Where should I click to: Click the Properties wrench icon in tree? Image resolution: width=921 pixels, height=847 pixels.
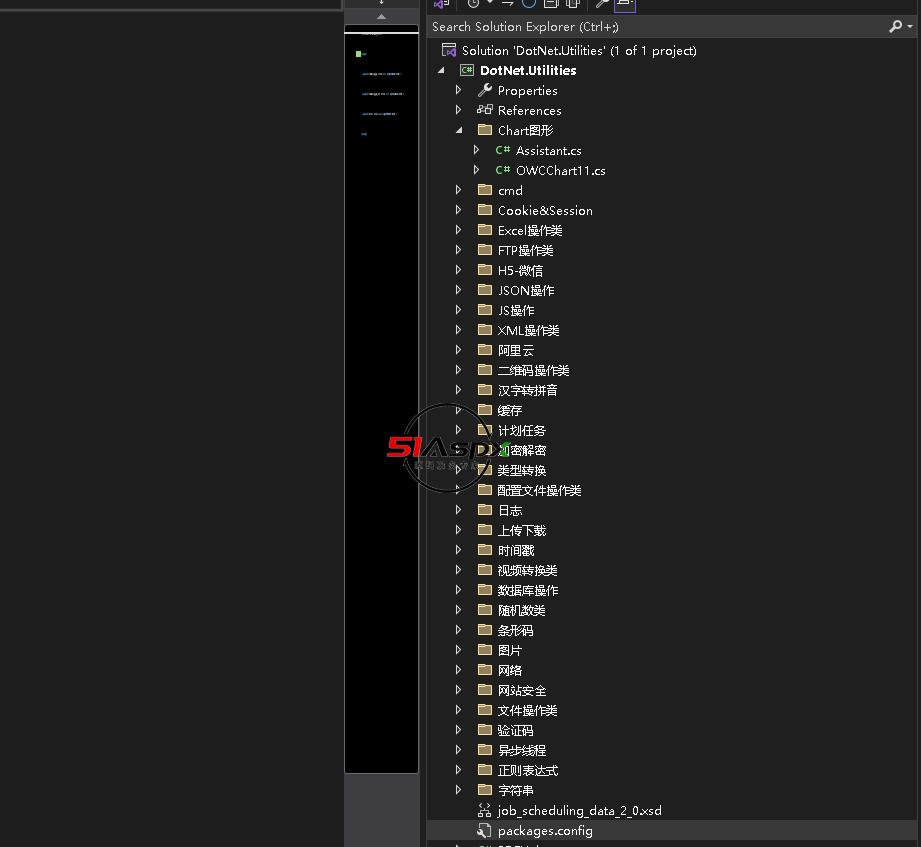pos(485,90)
